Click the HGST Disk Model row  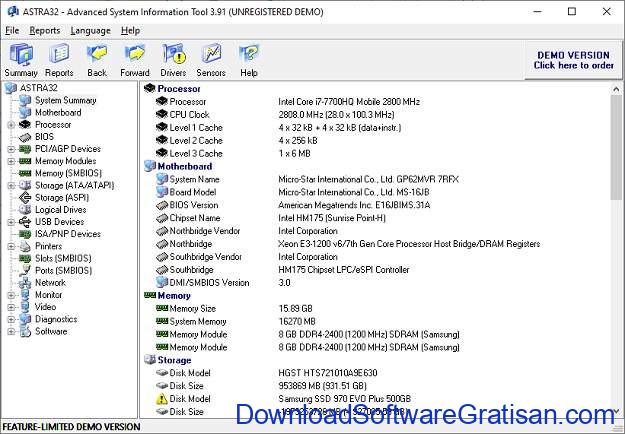click(x=267, y=373)
